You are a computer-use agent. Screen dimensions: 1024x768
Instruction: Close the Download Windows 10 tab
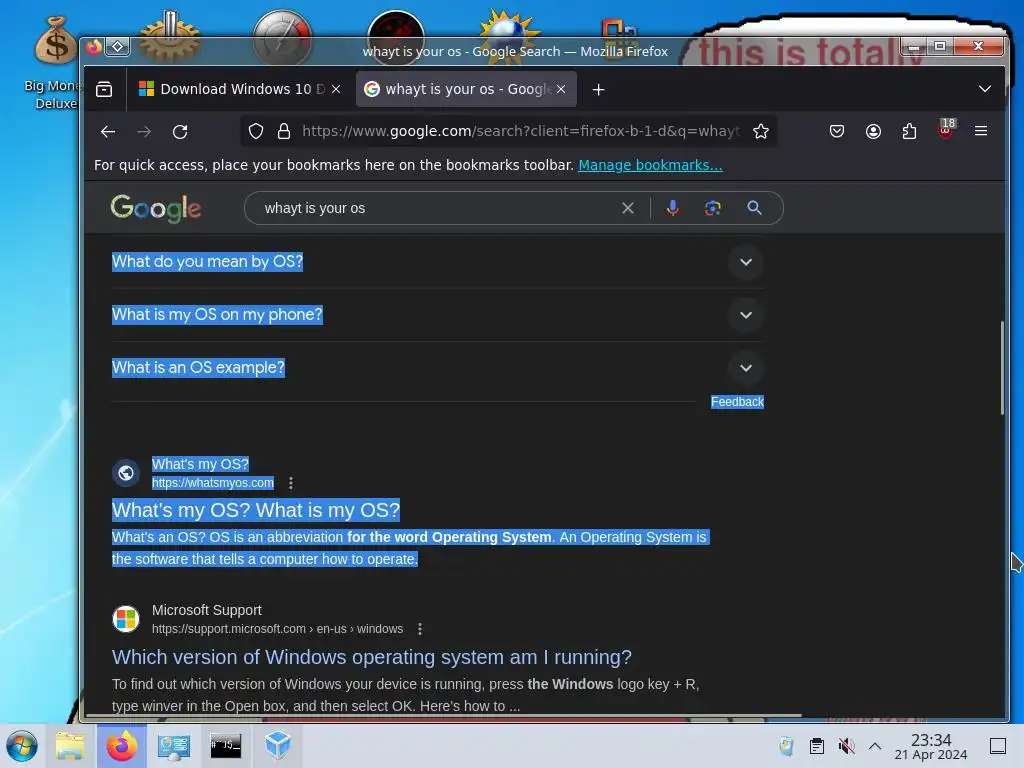click(x=336, y=89)
